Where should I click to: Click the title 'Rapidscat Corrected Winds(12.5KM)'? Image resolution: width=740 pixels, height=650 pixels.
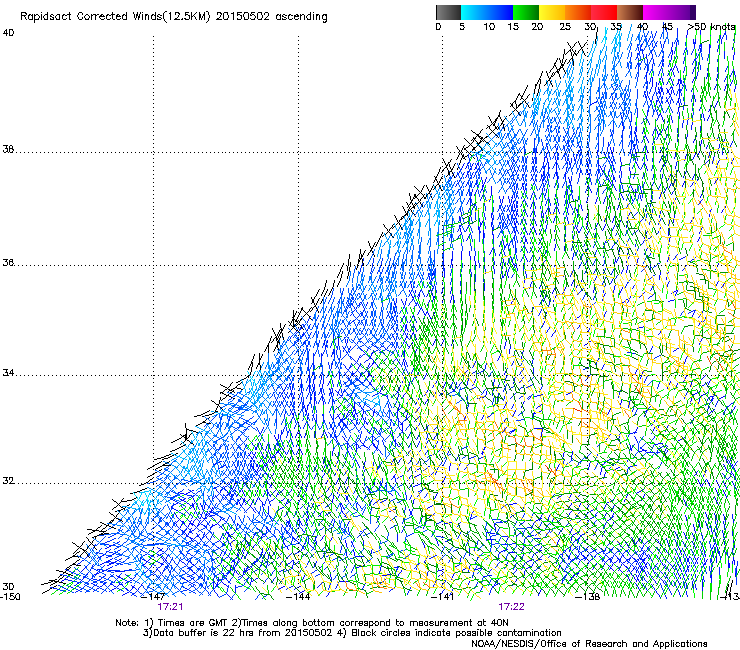[115, 17]
